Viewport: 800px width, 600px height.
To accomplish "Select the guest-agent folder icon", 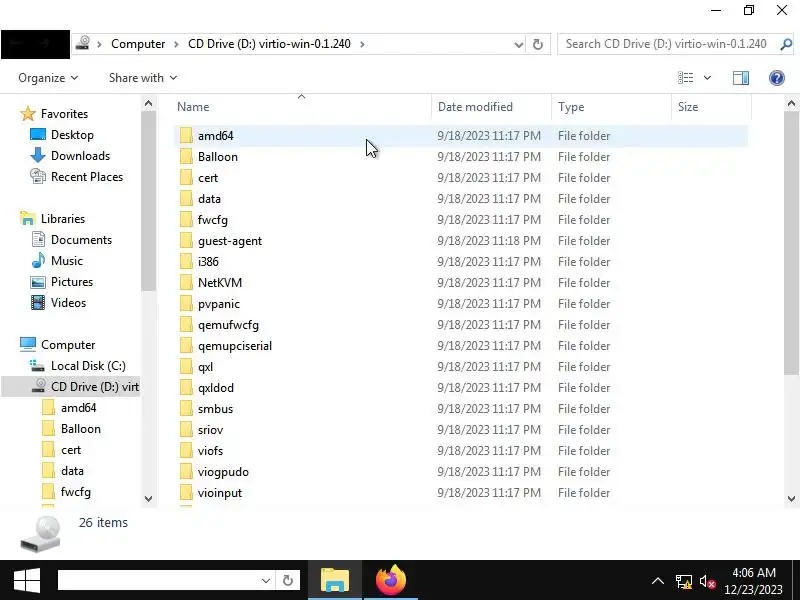I will pyautogui.click(x=186, y=241).
